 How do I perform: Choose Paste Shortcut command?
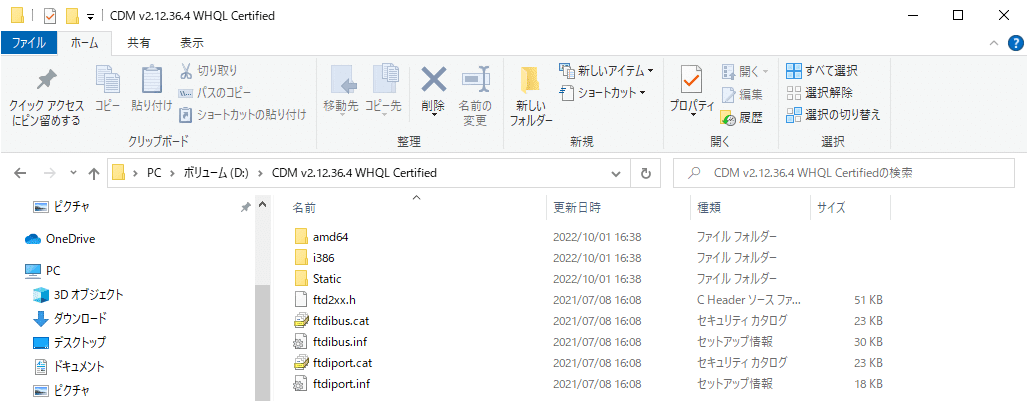[x=243, y=115]
